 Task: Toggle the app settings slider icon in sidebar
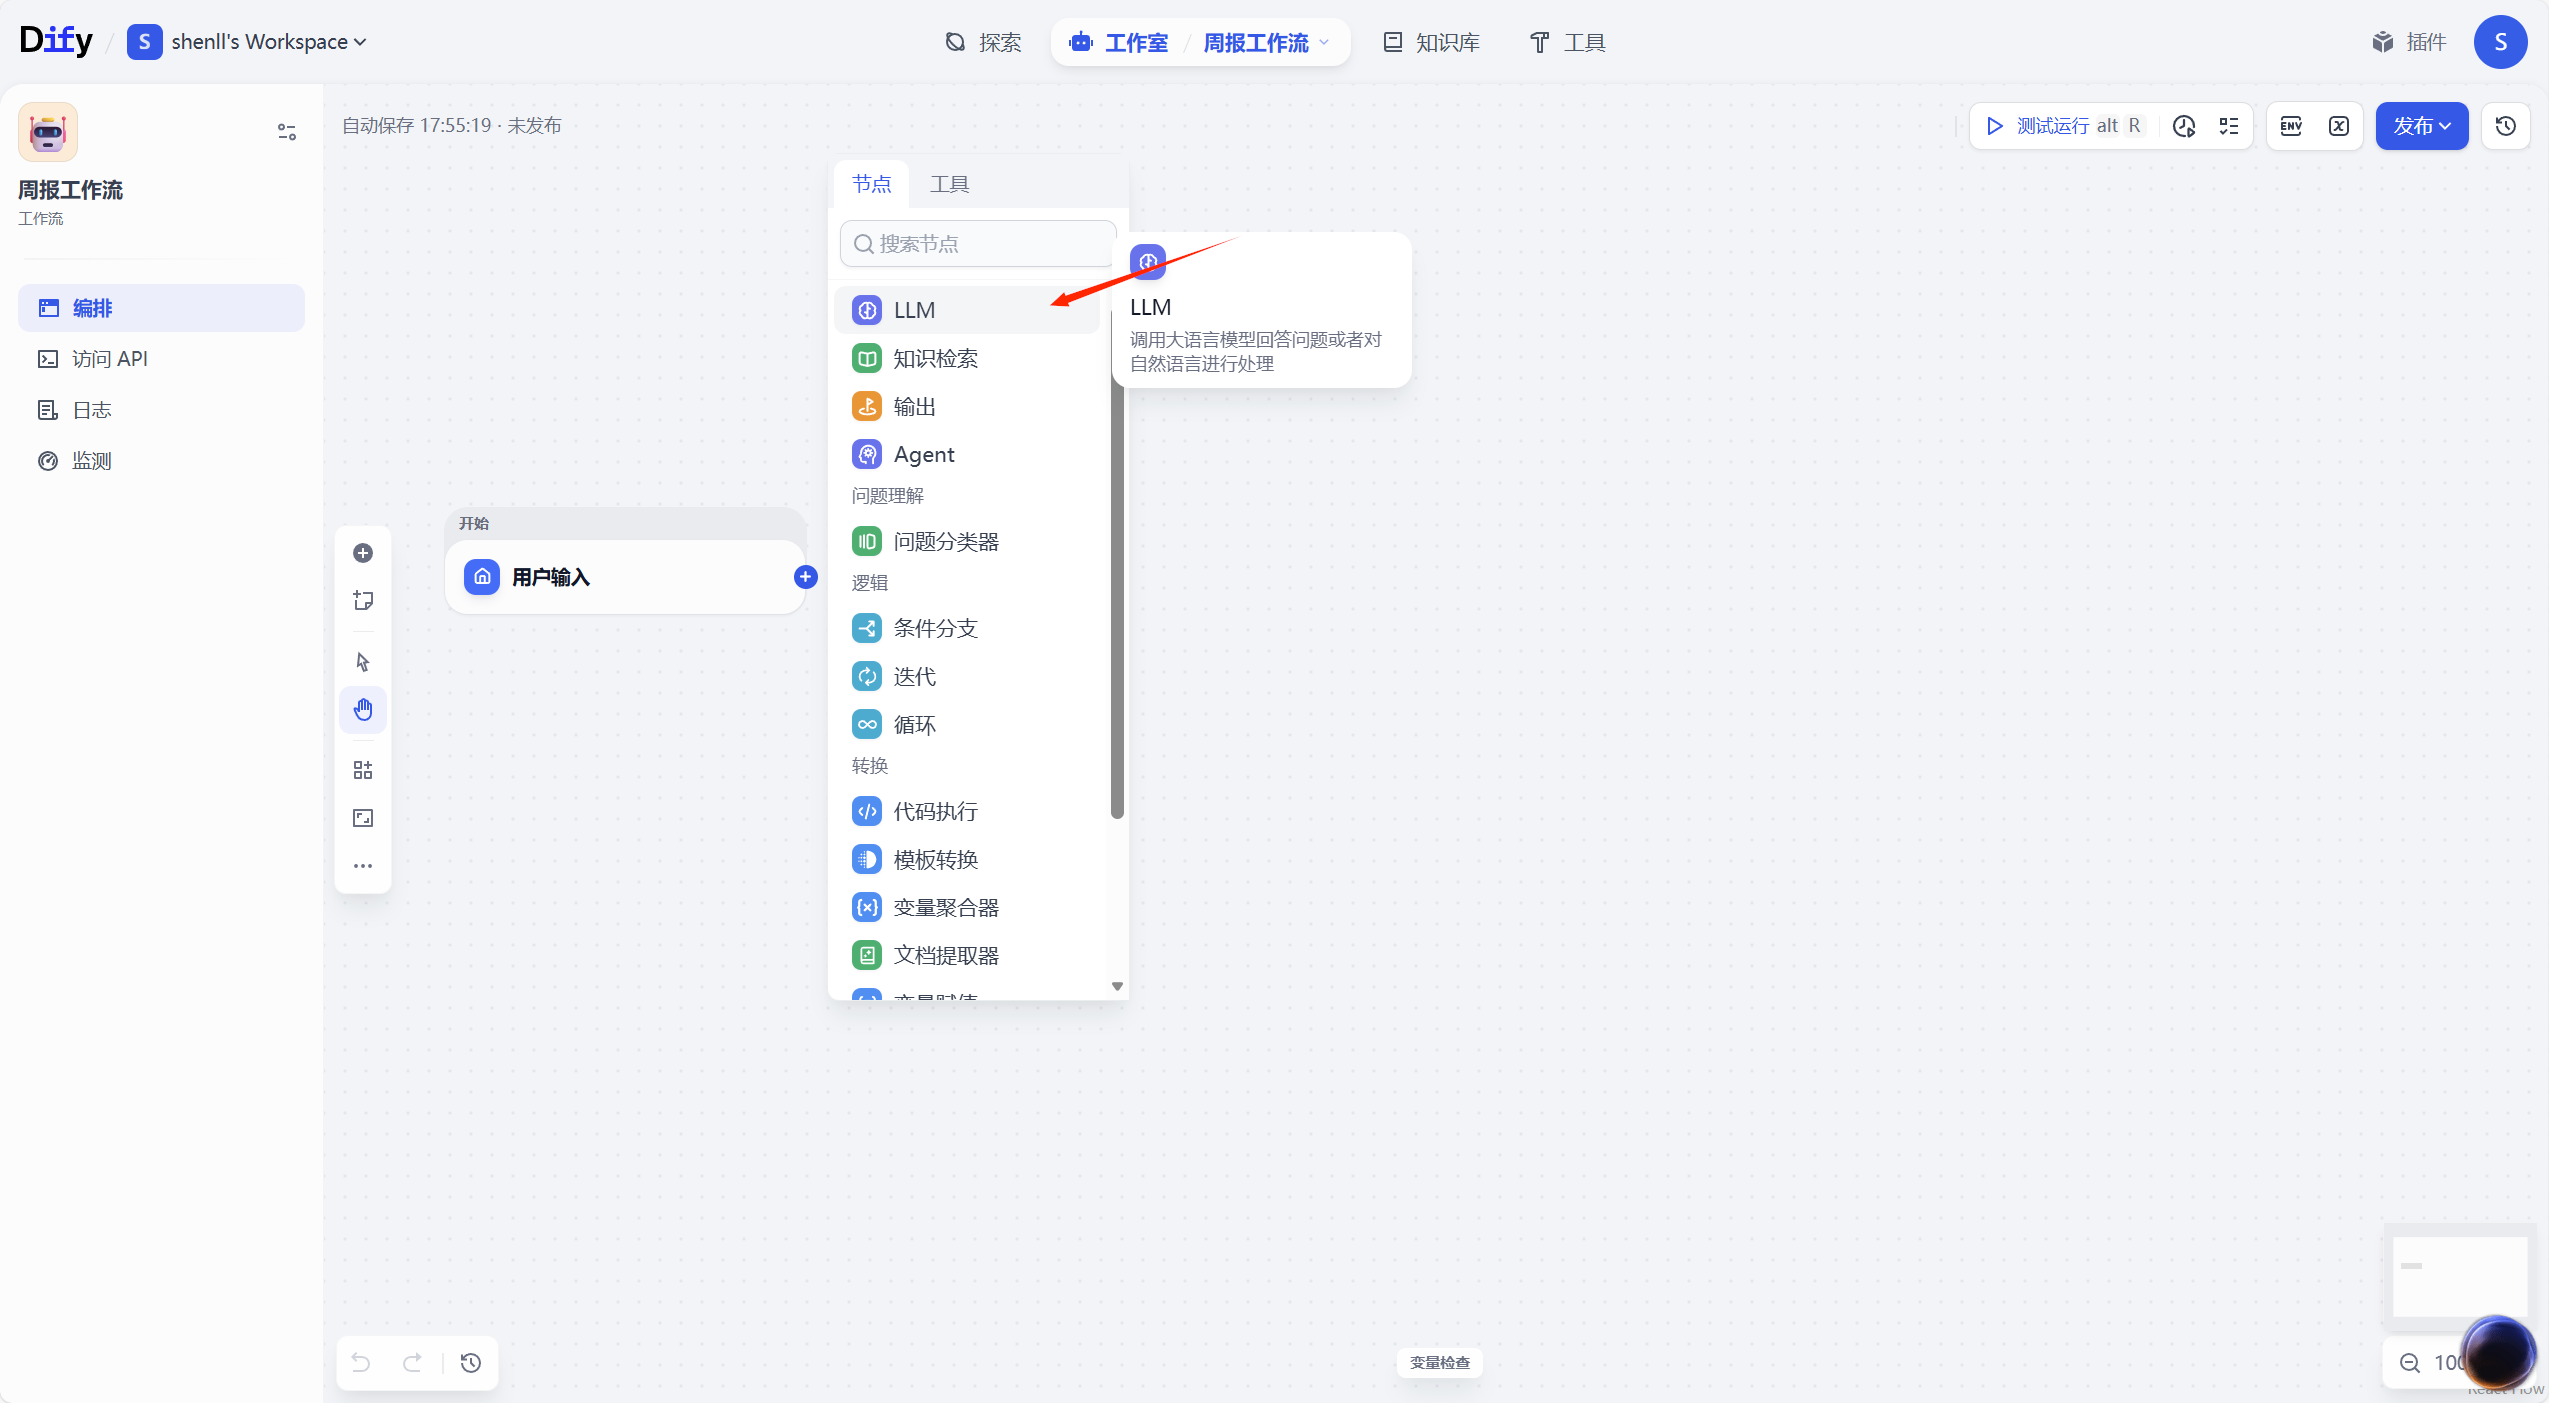[x=287, y=132]
